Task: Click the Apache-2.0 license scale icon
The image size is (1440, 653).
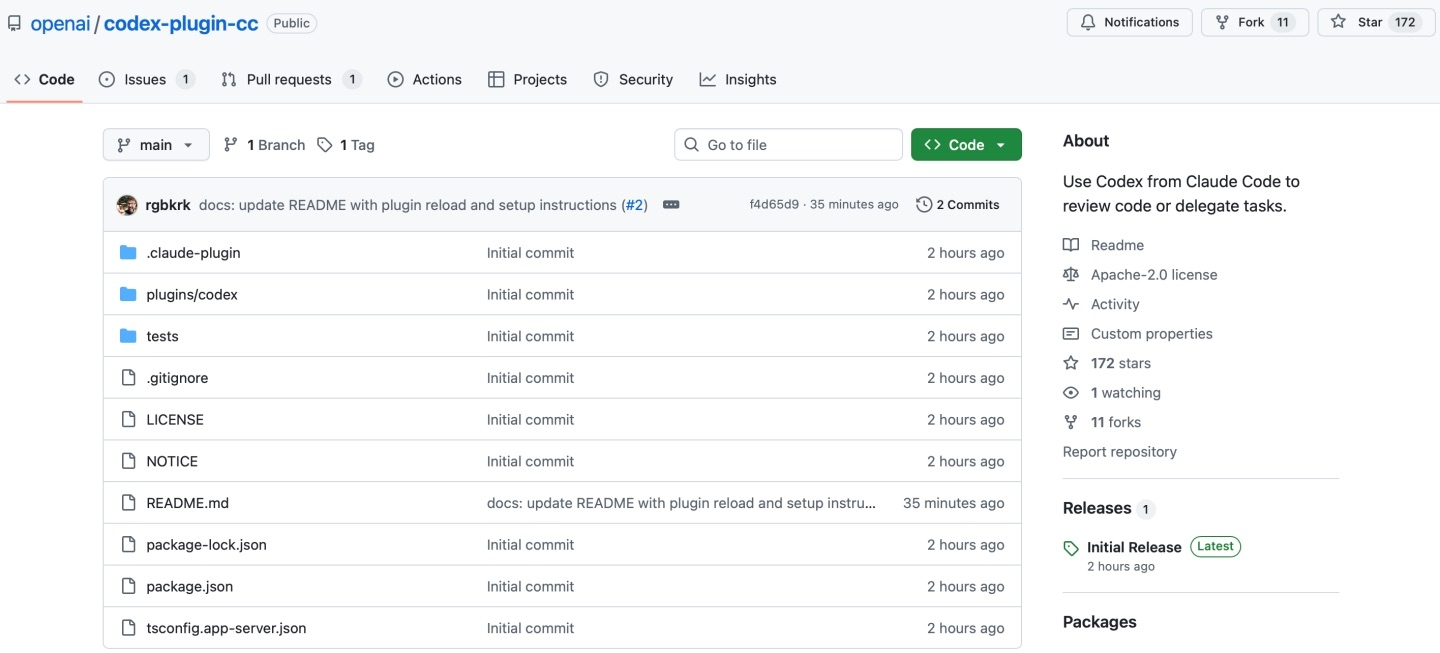Action: (x=1071, y=275)
